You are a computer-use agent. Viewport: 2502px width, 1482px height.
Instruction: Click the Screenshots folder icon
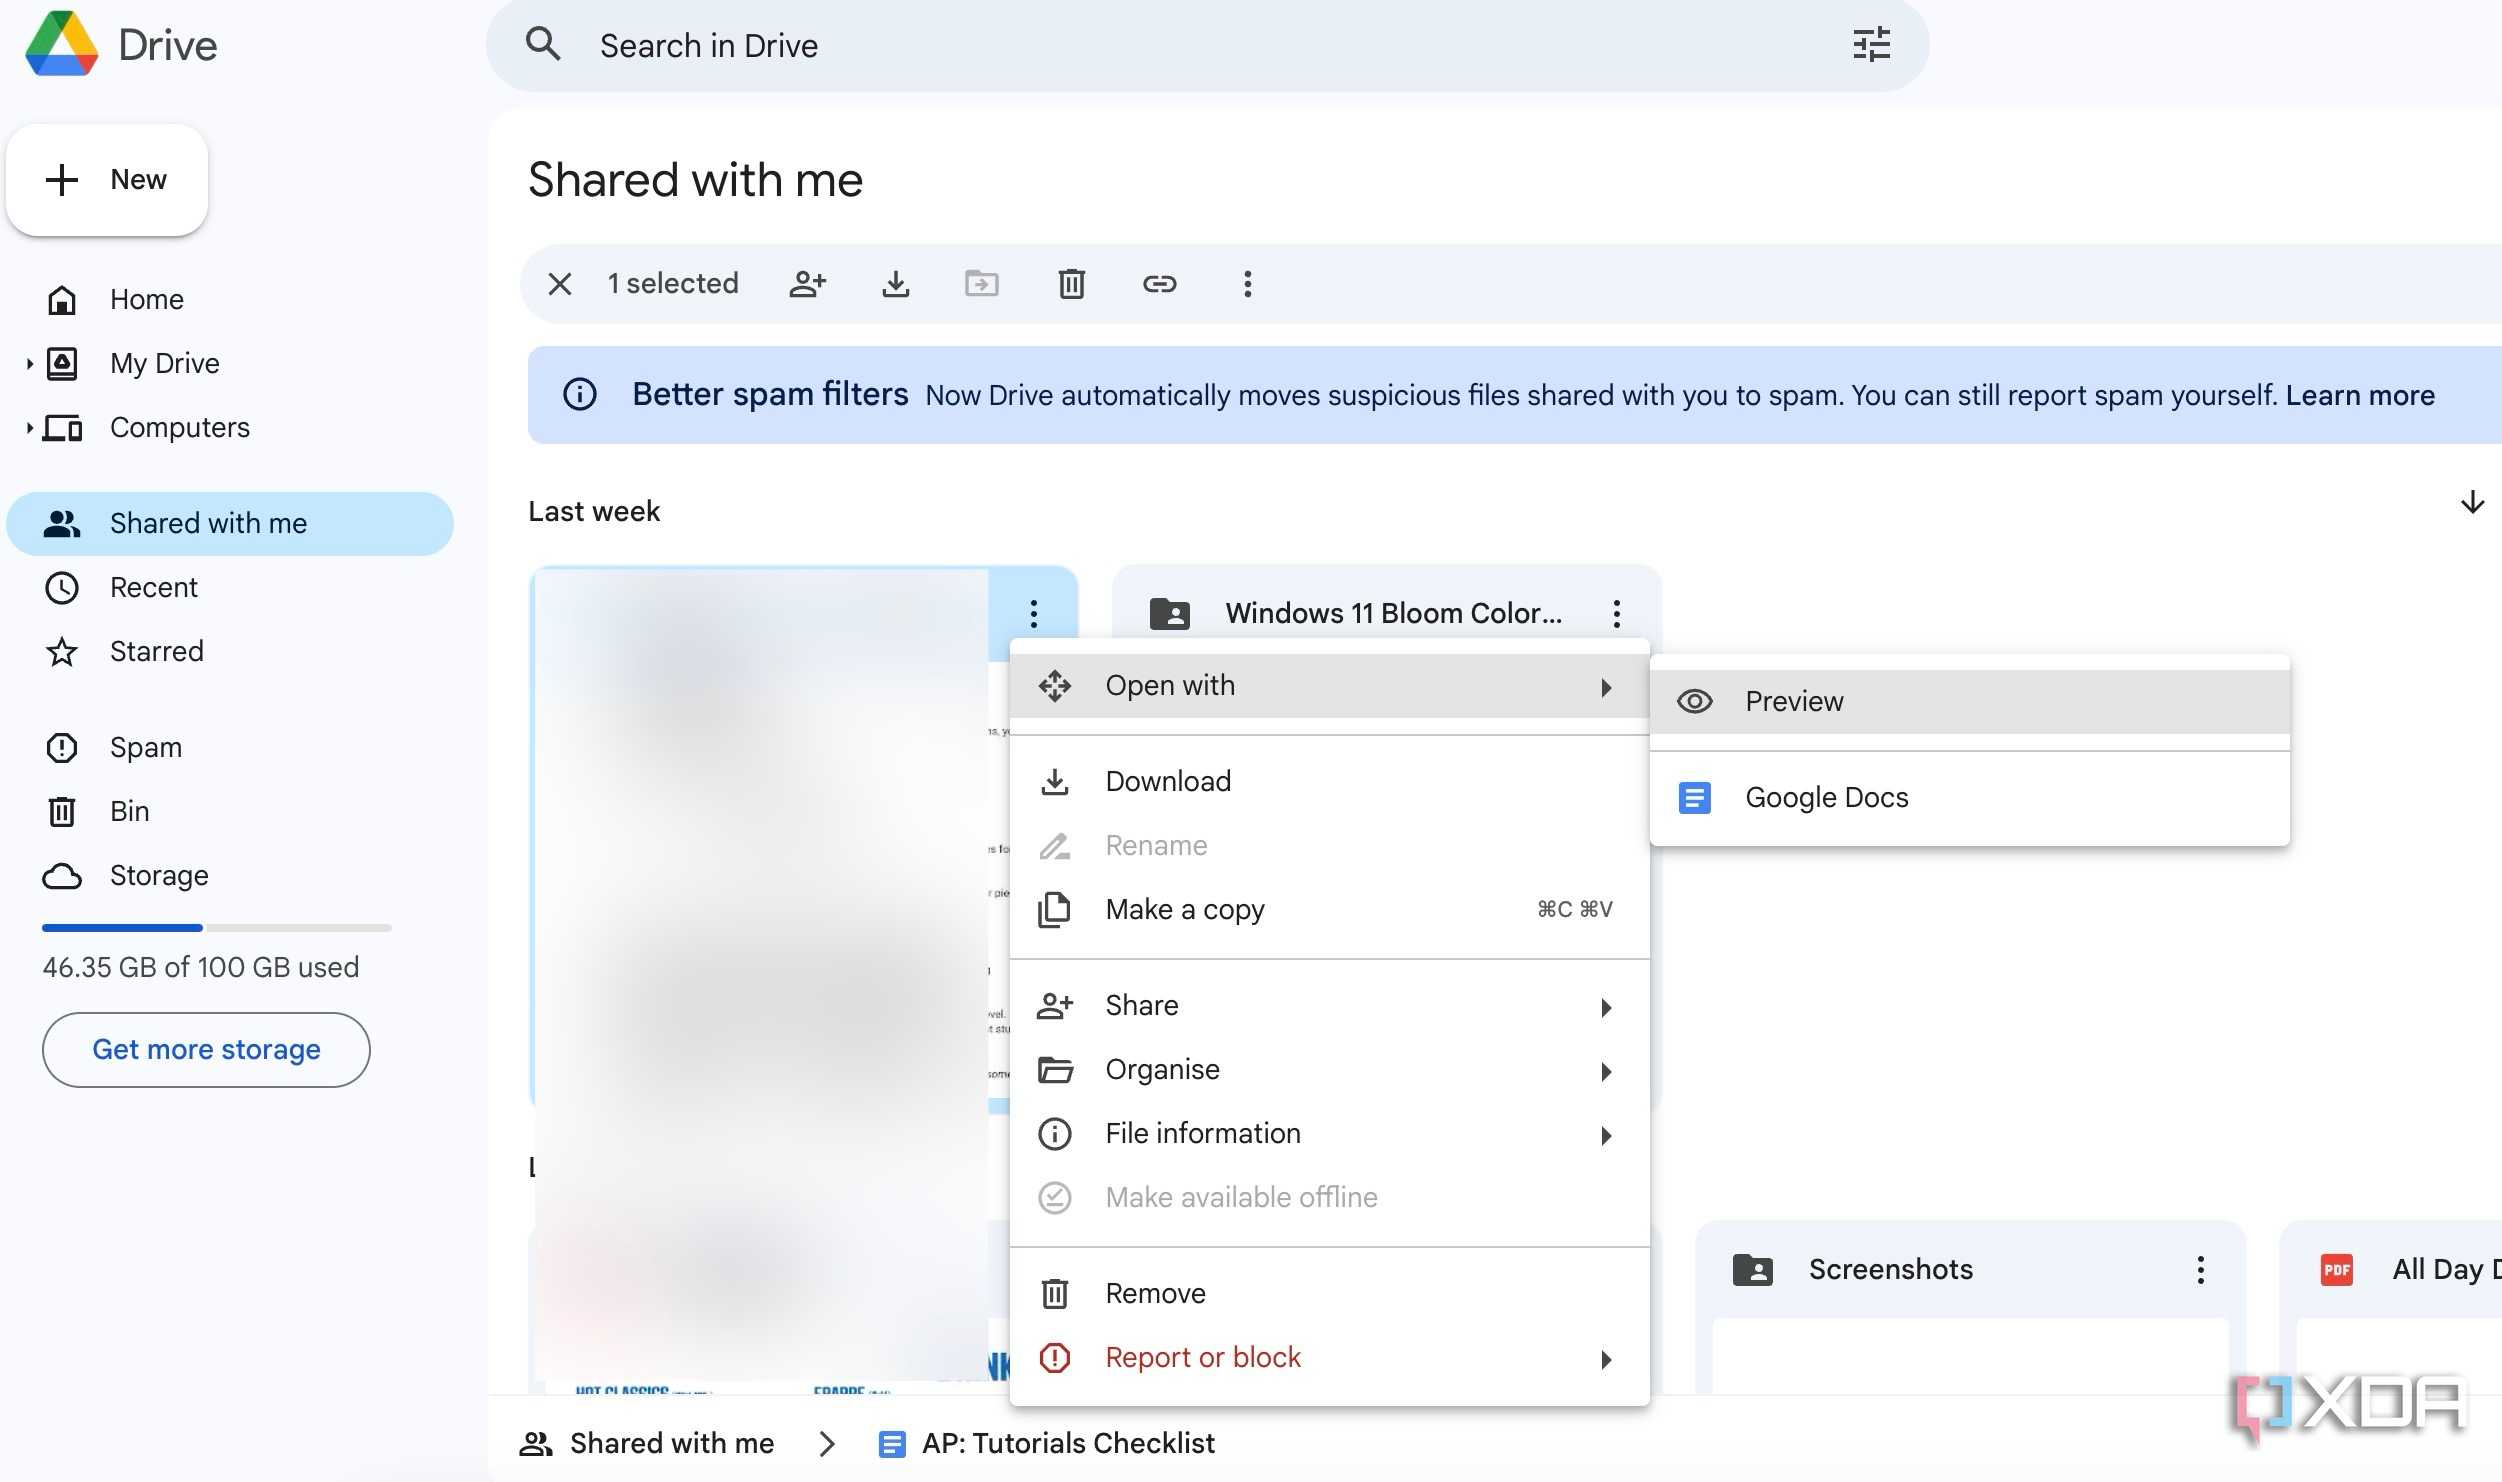click(1752, 1270)
